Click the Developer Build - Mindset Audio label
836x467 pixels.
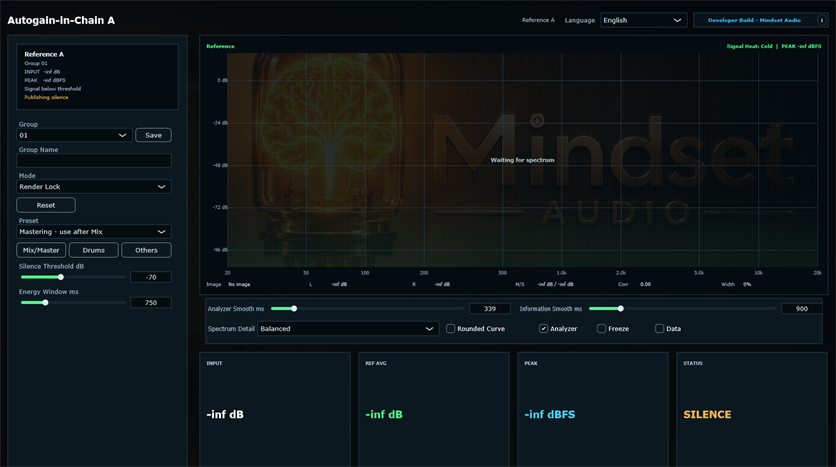754,20
